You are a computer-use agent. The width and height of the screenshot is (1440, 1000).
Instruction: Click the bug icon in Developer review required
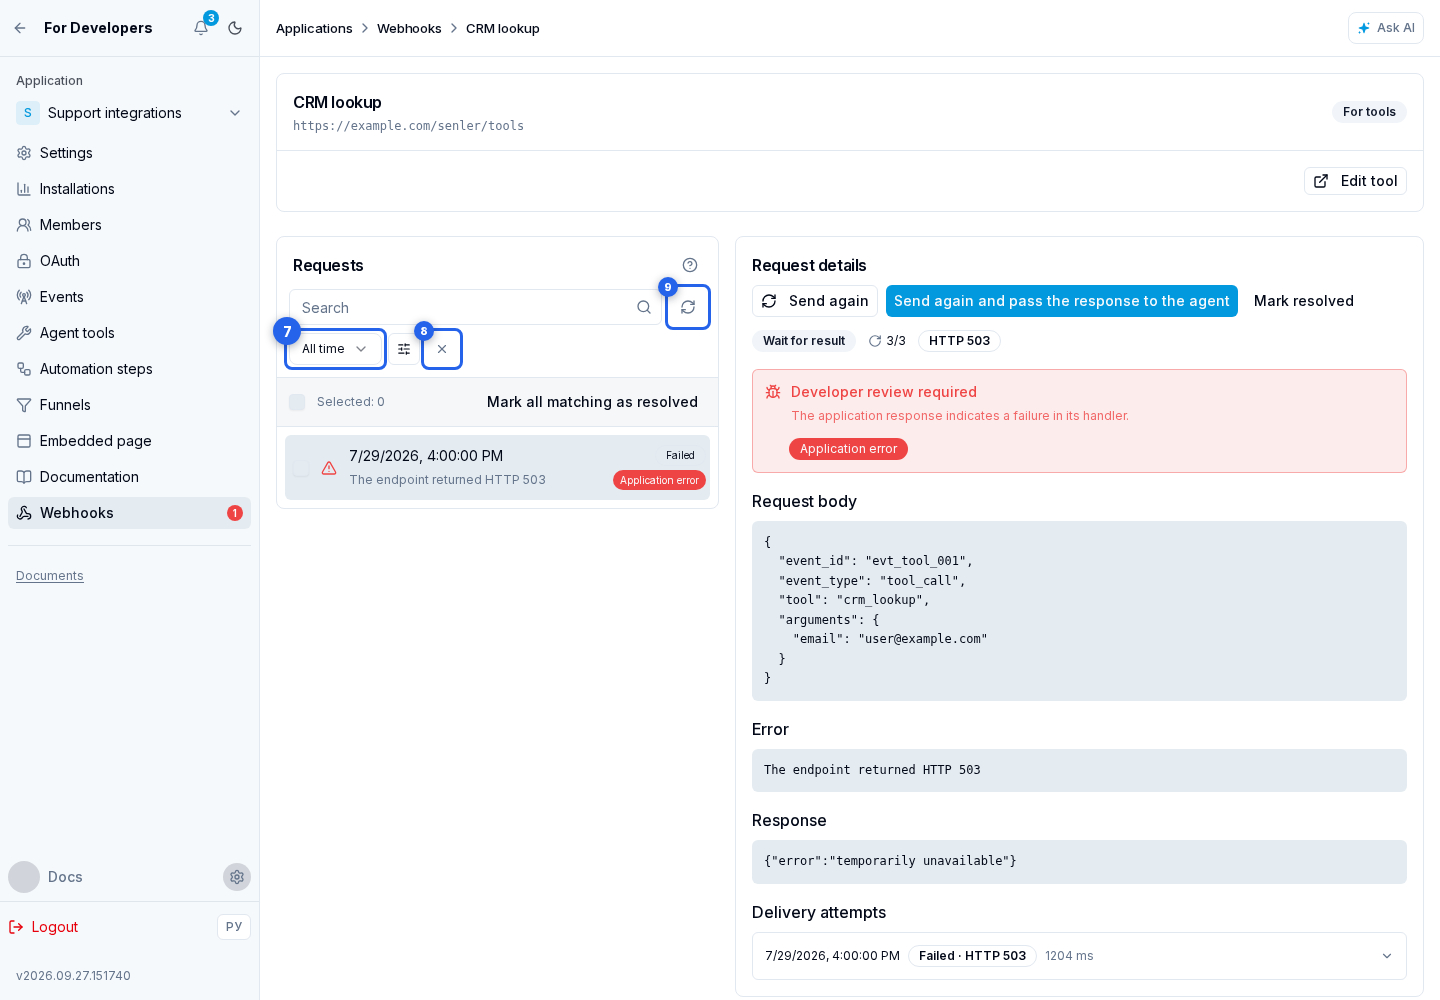(x=773, y=392)
